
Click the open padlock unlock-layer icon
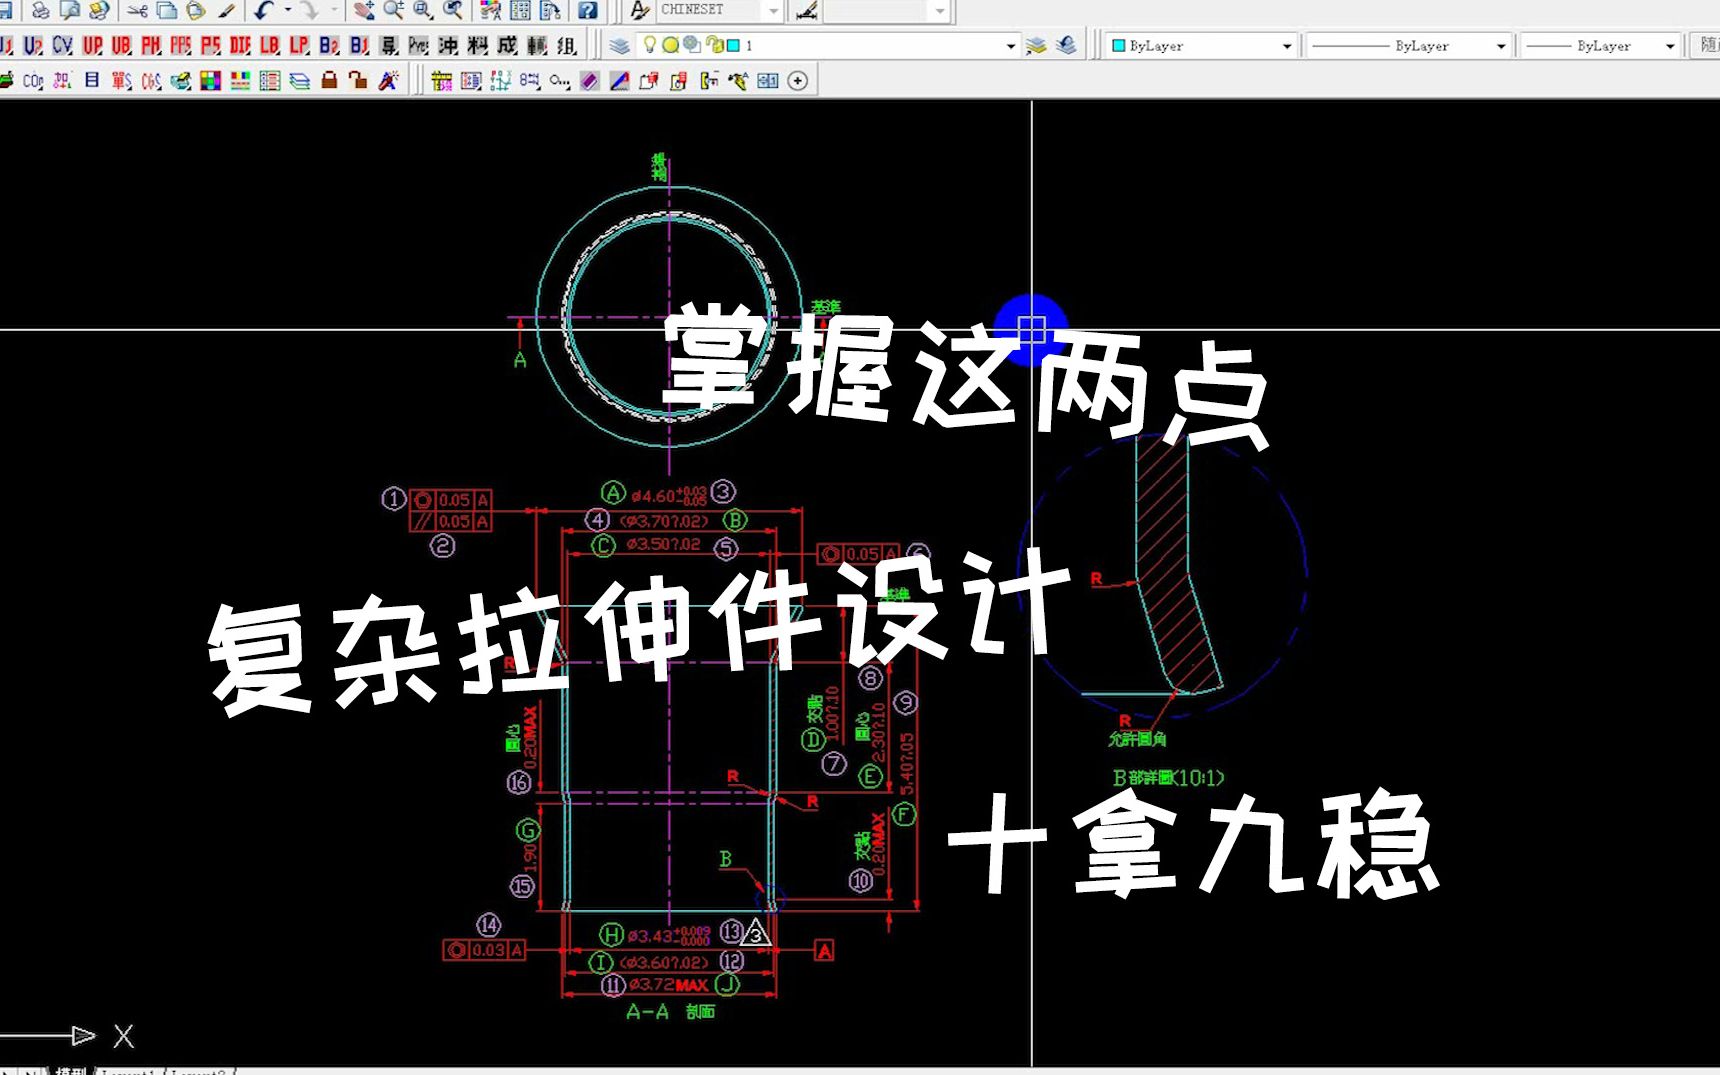click(358, 81)
